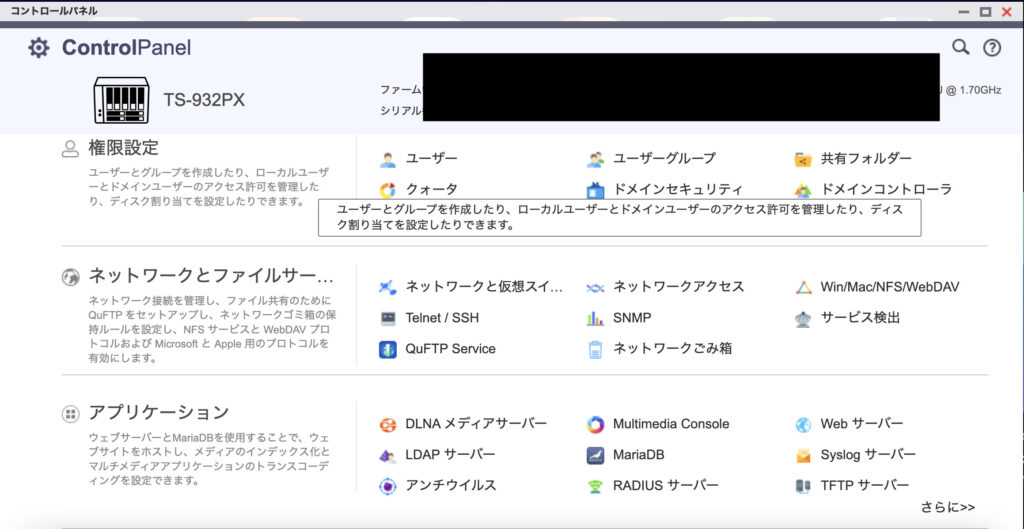This screenshot has width=1024, height=529.
Task: Click the ControlPanel title text
Action: point(127,48)
